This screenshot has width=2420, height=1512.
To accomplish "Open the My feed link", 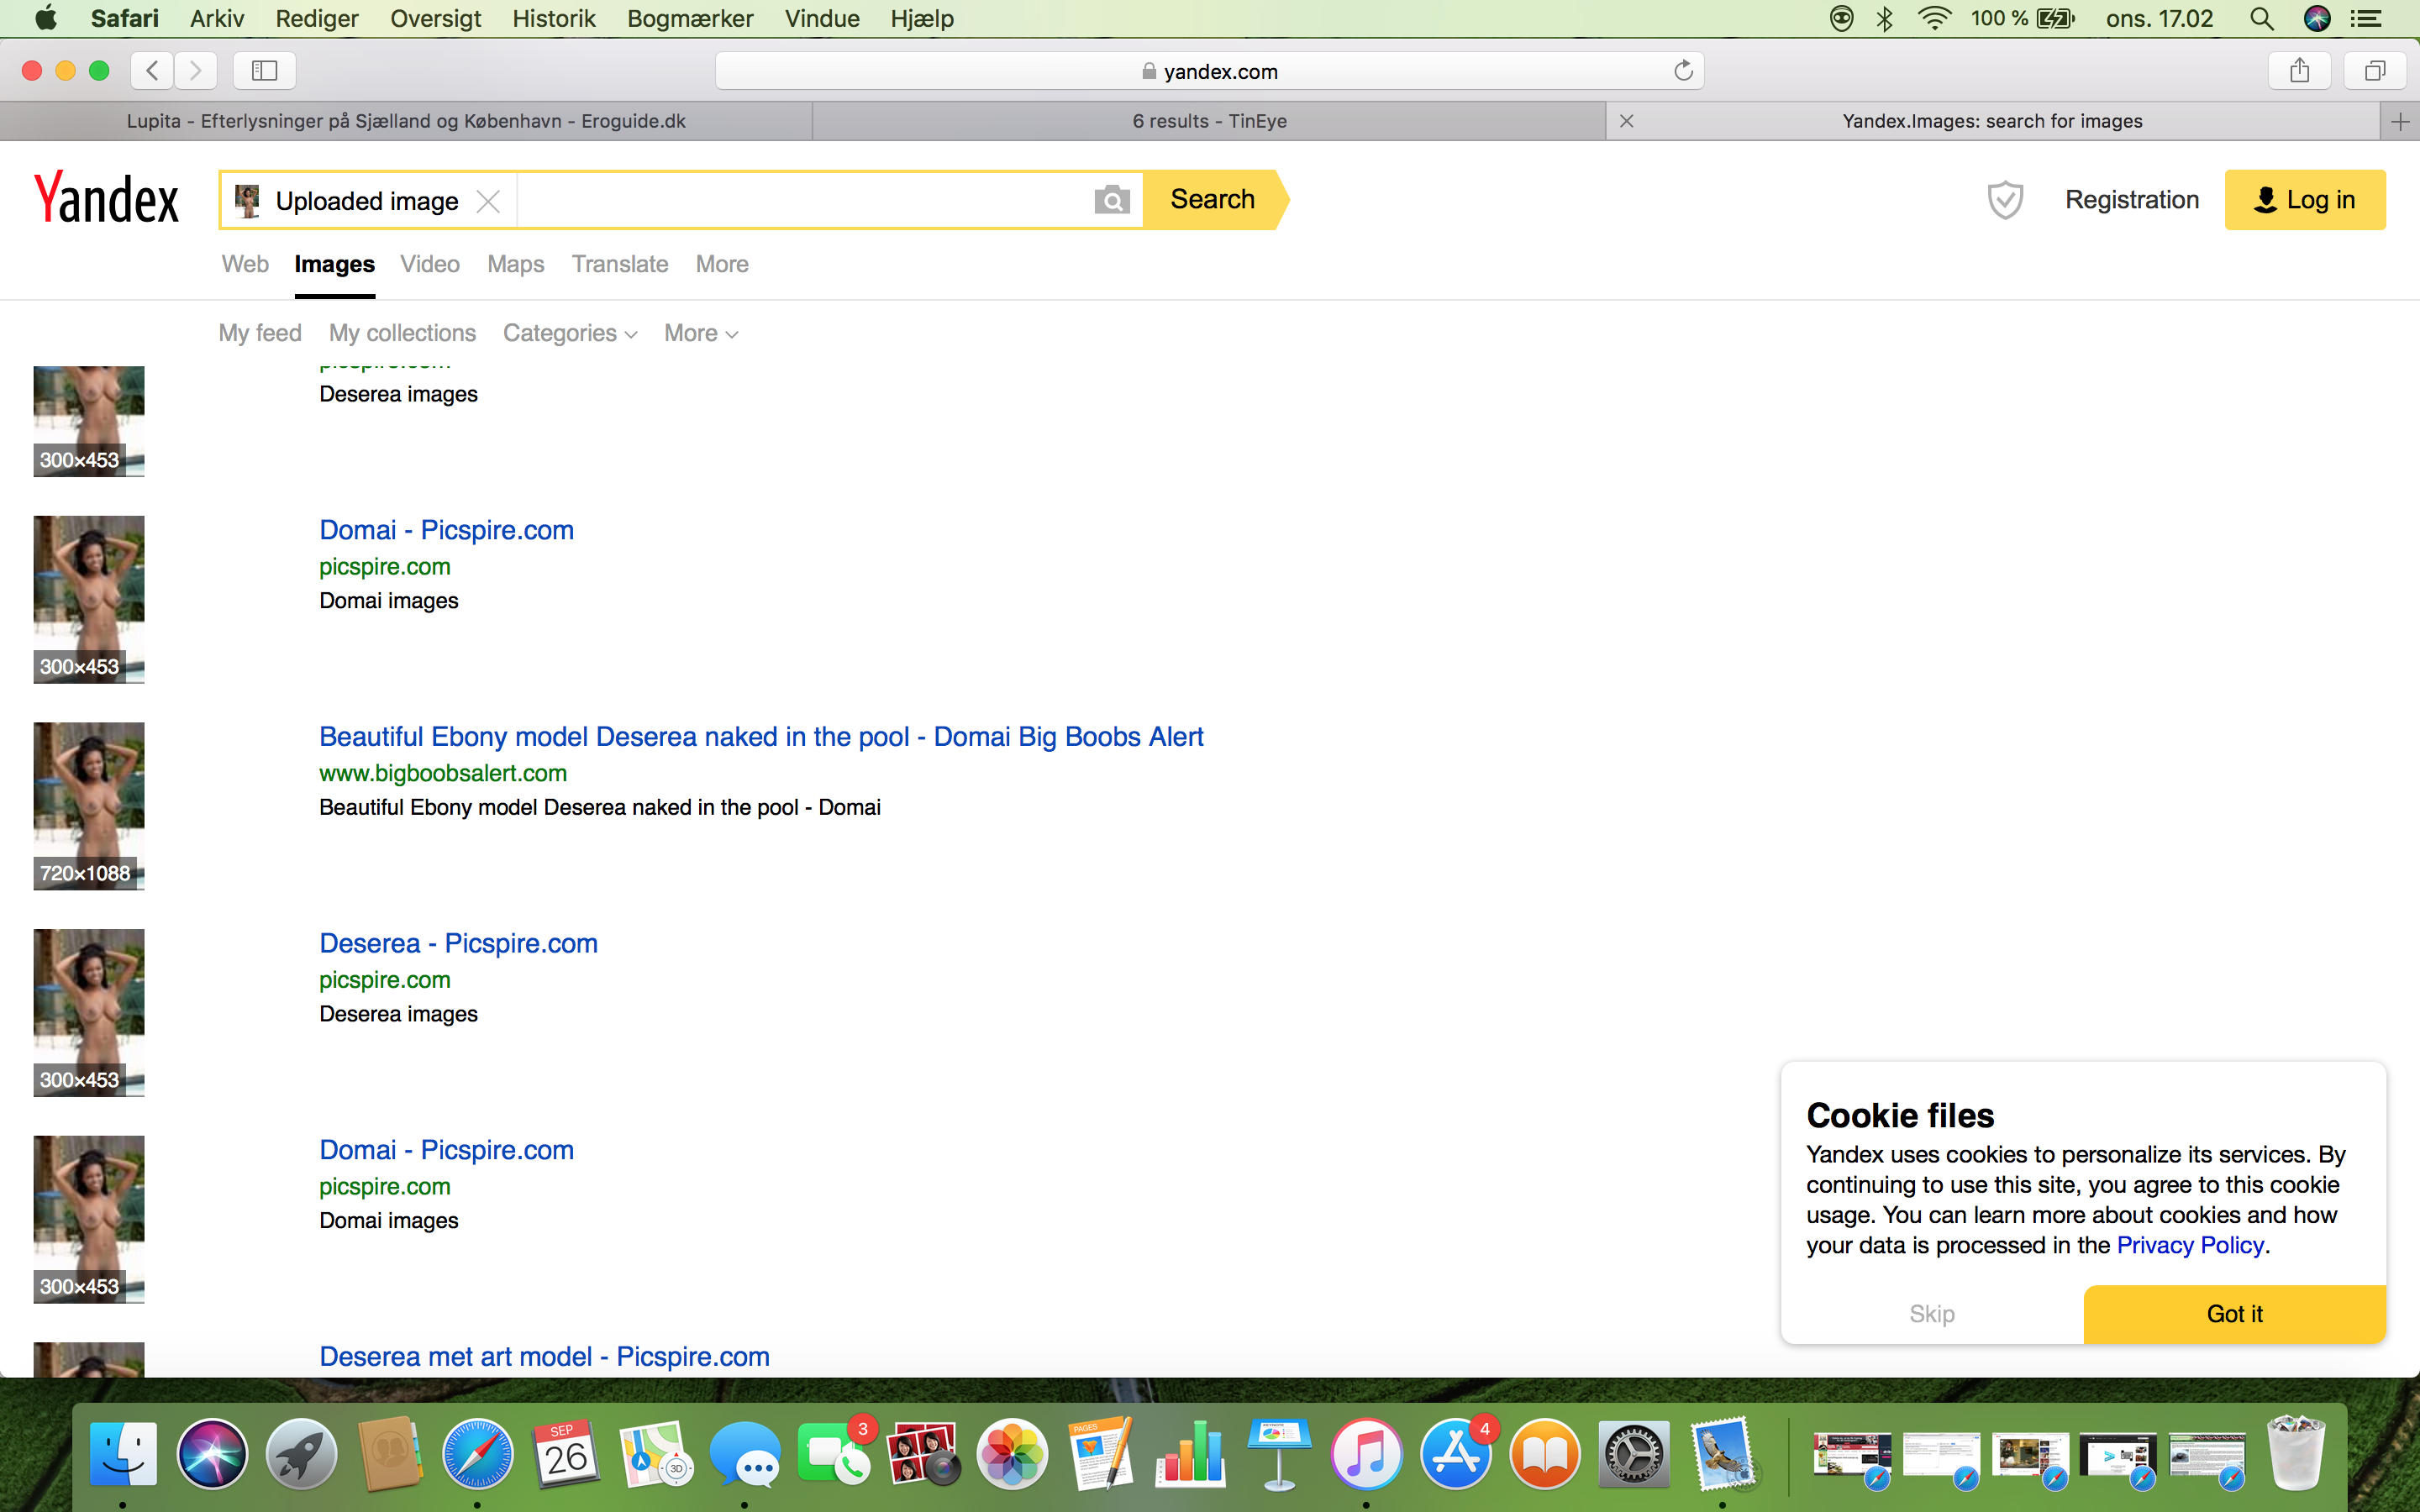I will [x=260, y=333].
